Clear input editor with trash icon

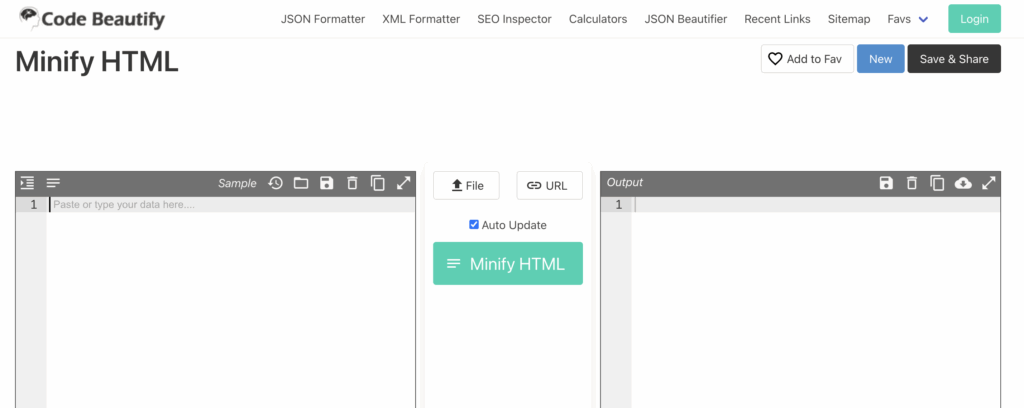click(x=352, y=183)
